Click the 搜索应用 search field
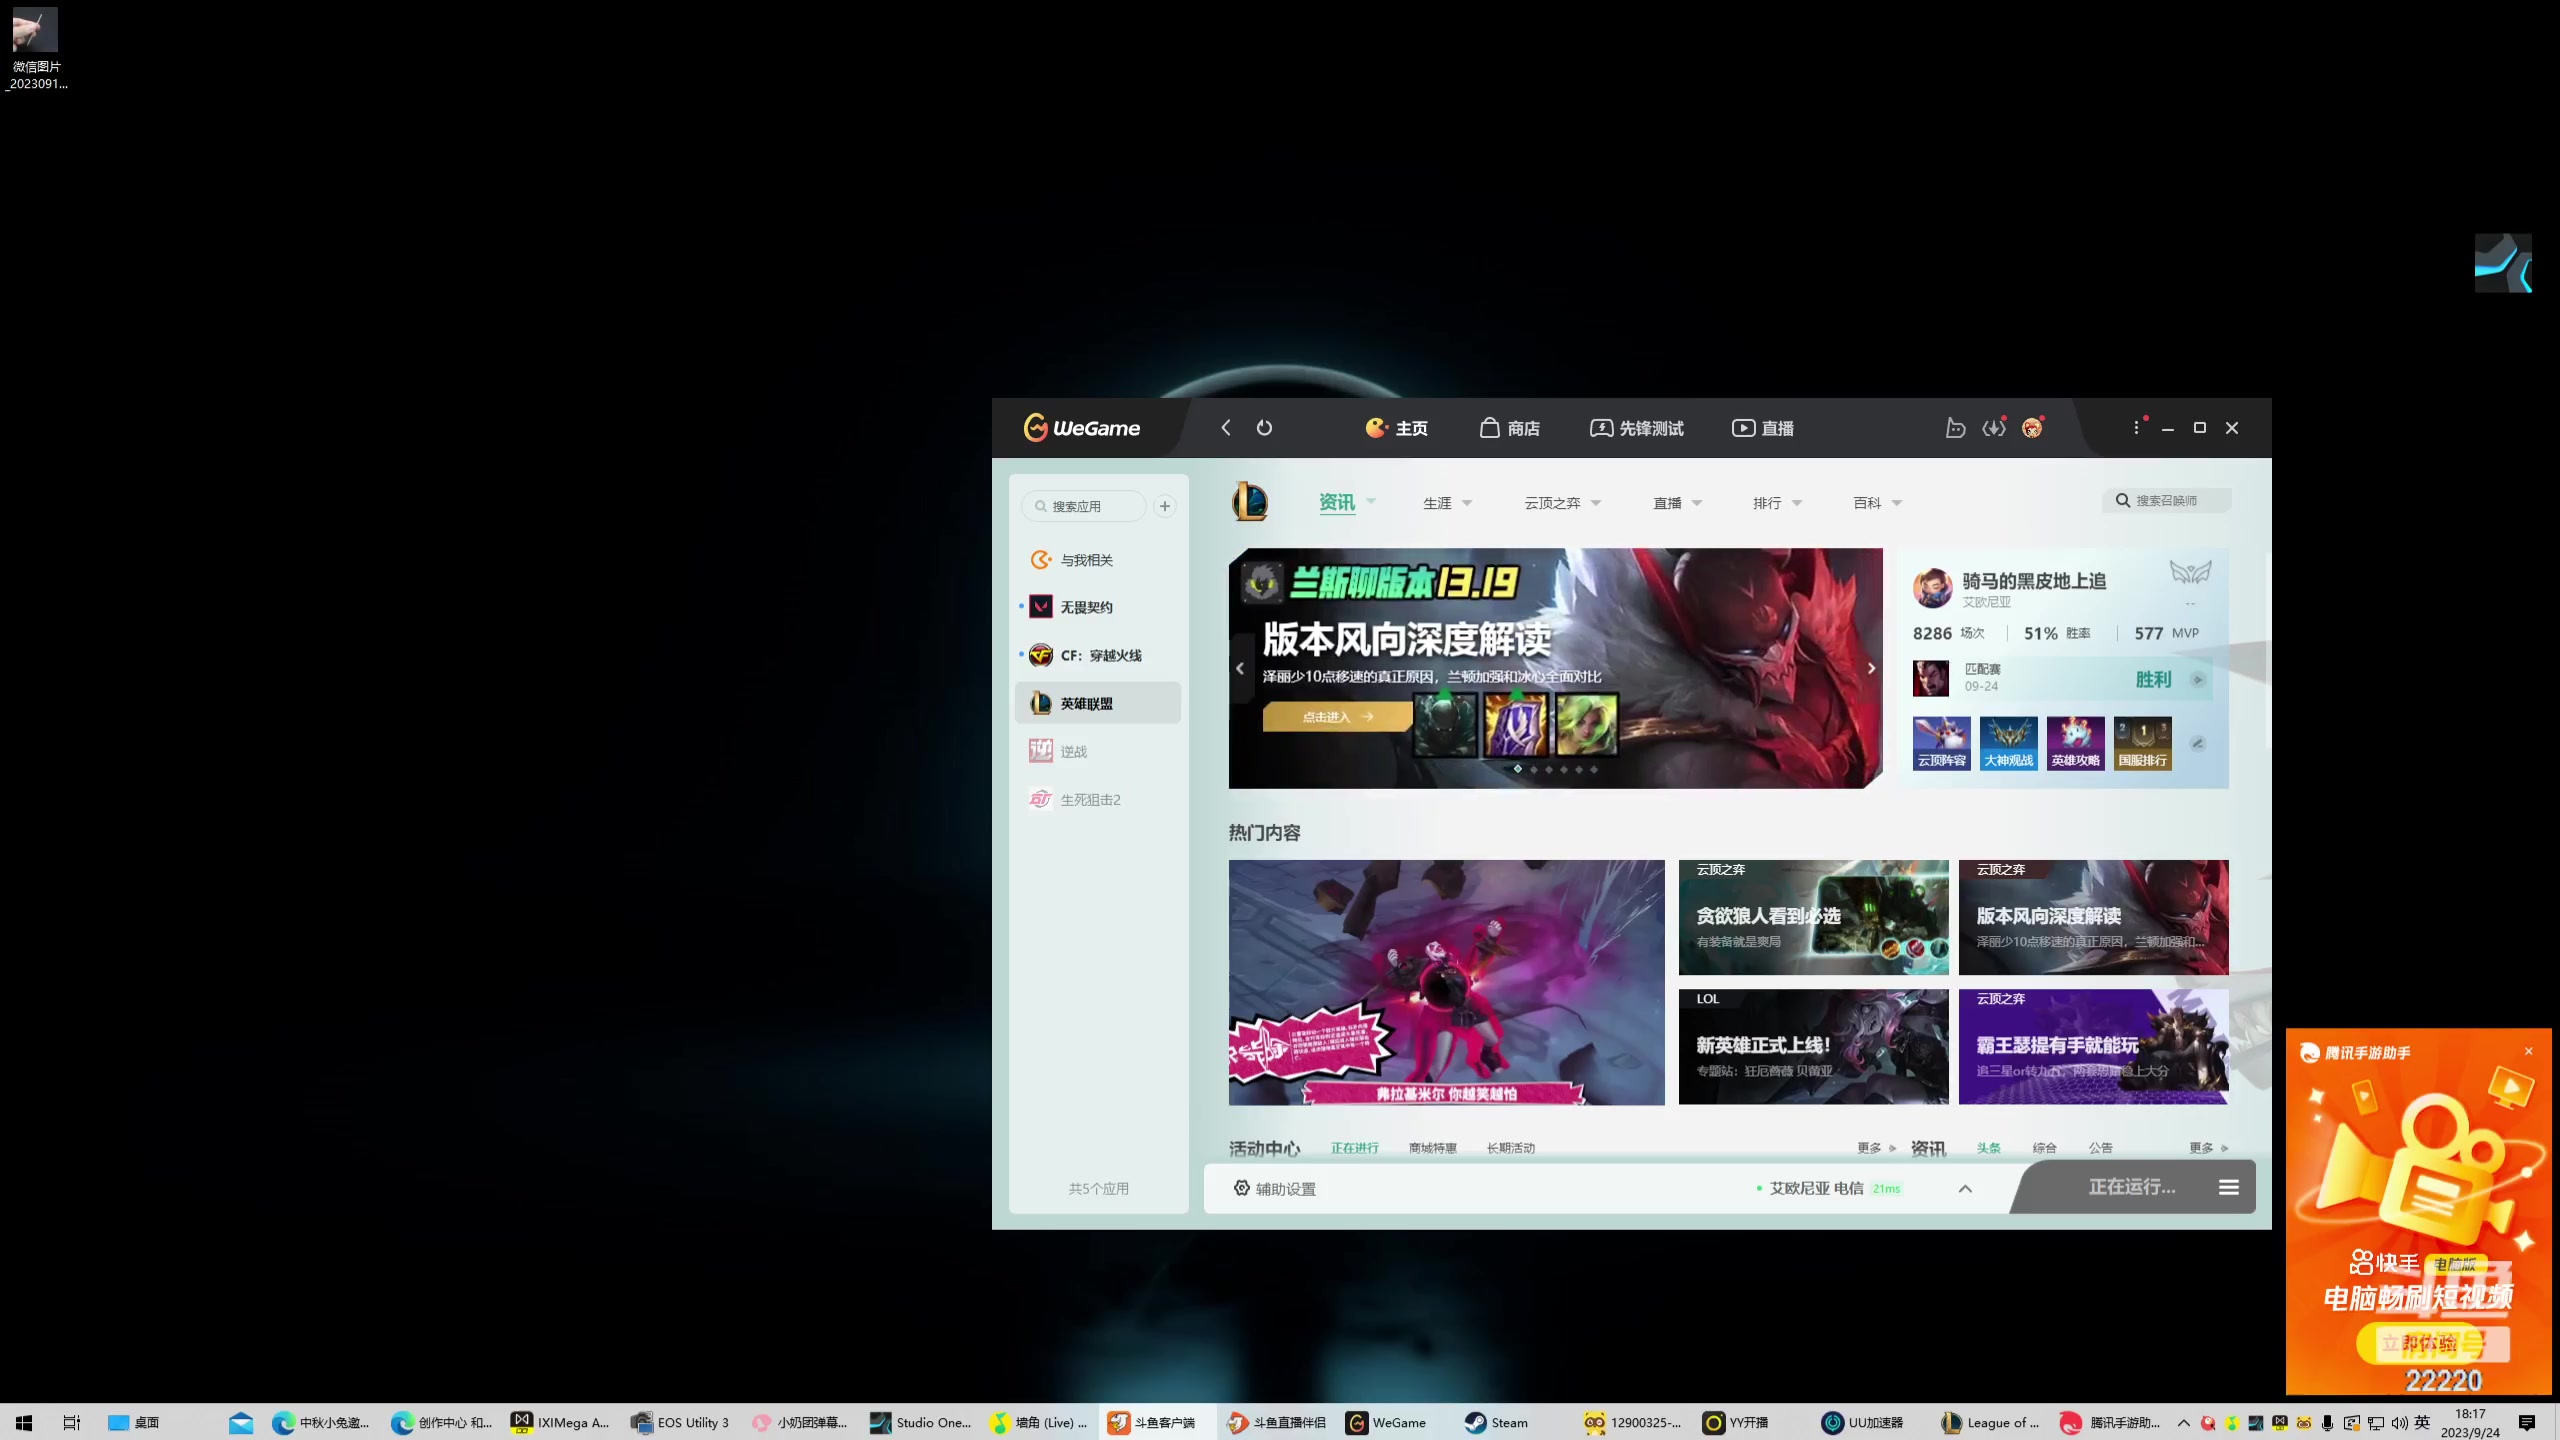2560x1440 pixels. tap(1084, 506)
